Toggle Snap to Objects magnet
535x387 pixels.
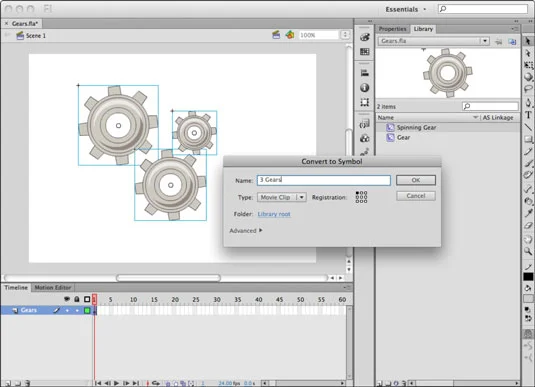(528, 334)
